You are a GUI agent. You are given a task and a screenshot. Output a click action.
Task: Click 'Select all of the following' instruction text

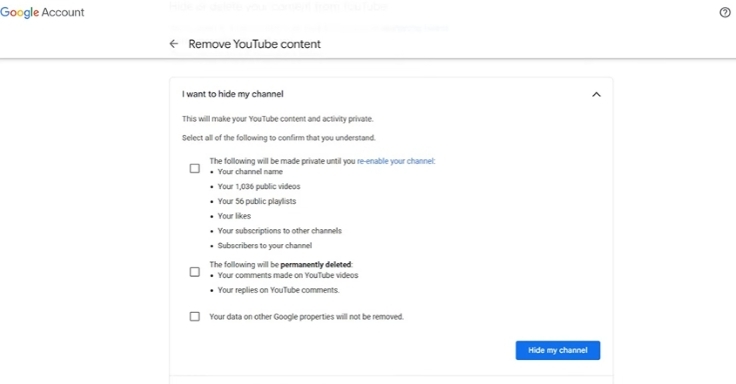[279, 138]
